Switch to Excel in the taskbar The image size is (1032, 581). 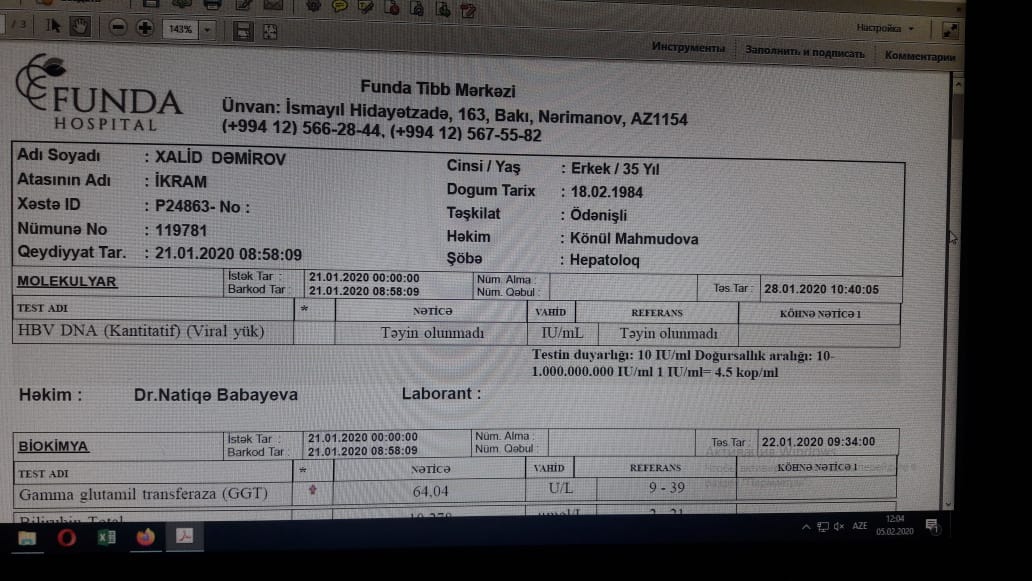tap(105, 537)
